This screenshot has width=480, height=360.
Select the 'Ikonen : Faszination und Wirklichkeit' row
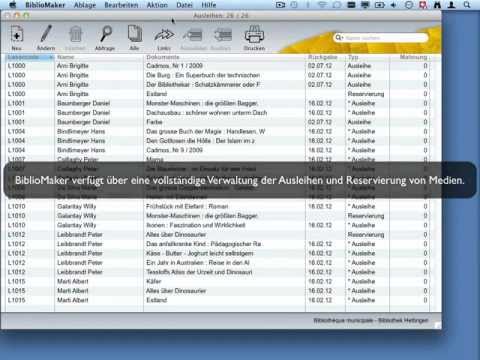pyautogui.click(x=218, y=225)
